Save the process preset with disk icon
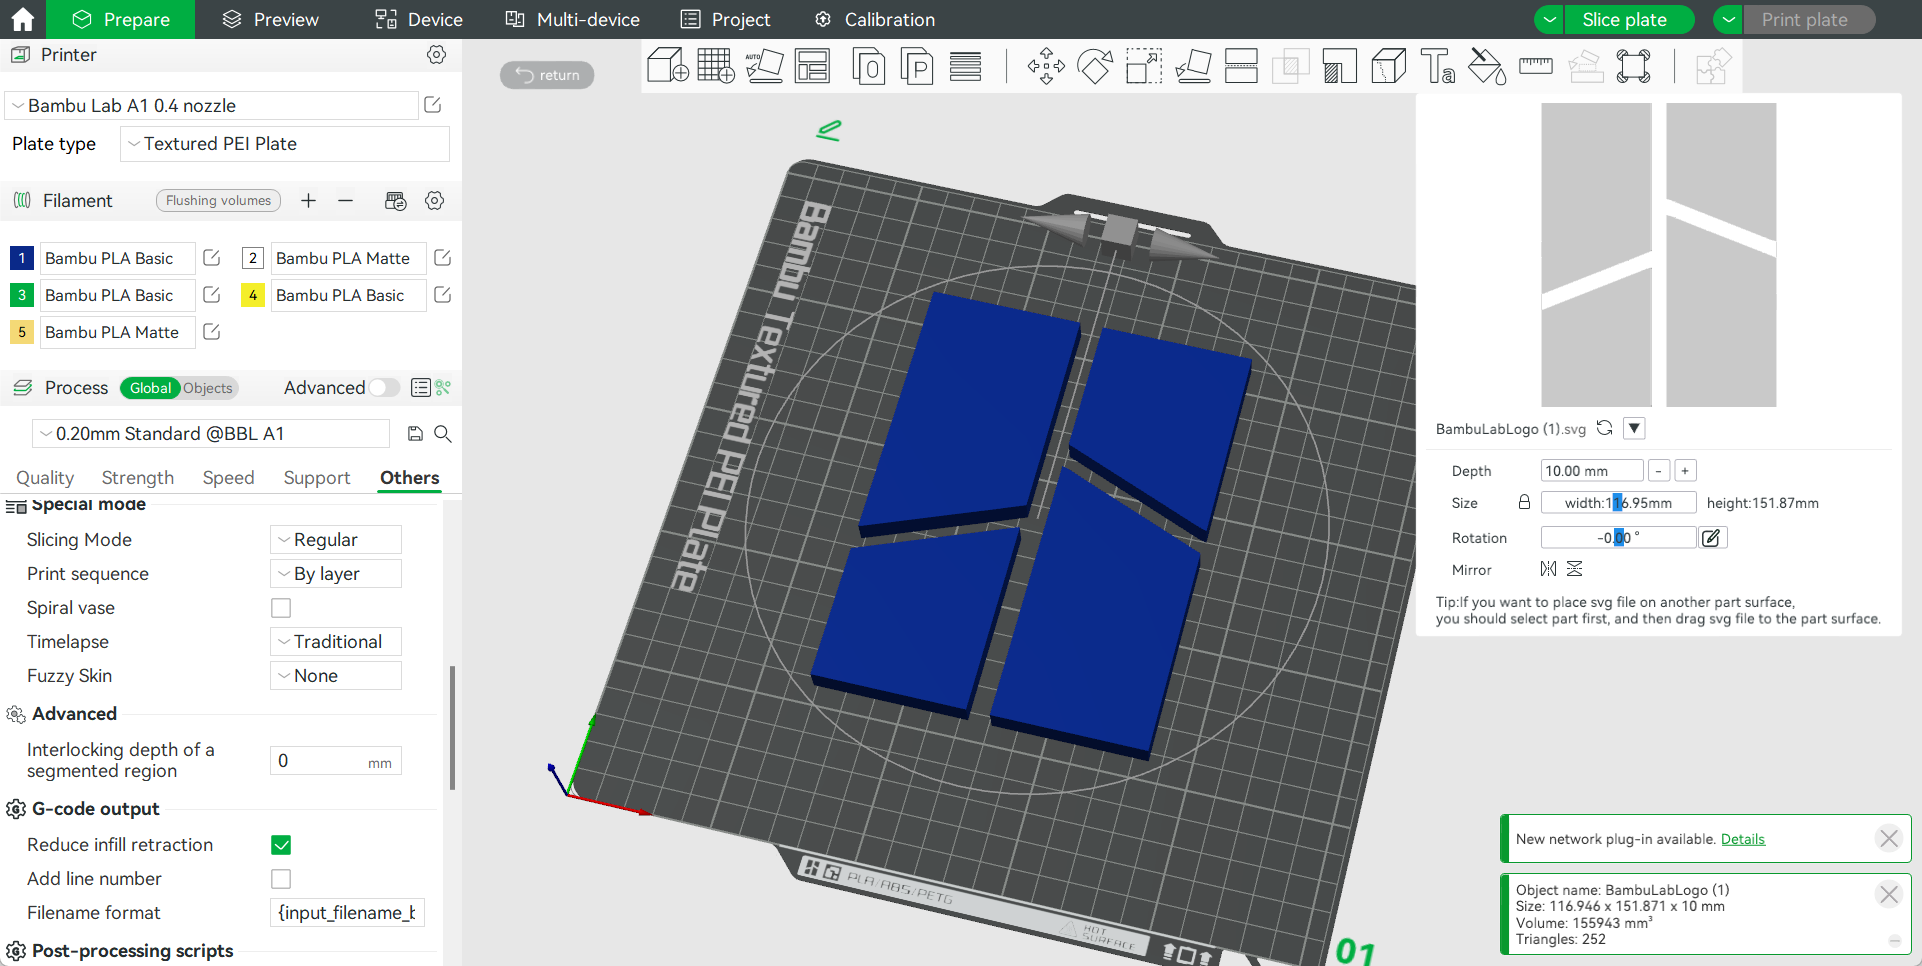Screen dimensions: 1922x966 click(x=415, y=434)
